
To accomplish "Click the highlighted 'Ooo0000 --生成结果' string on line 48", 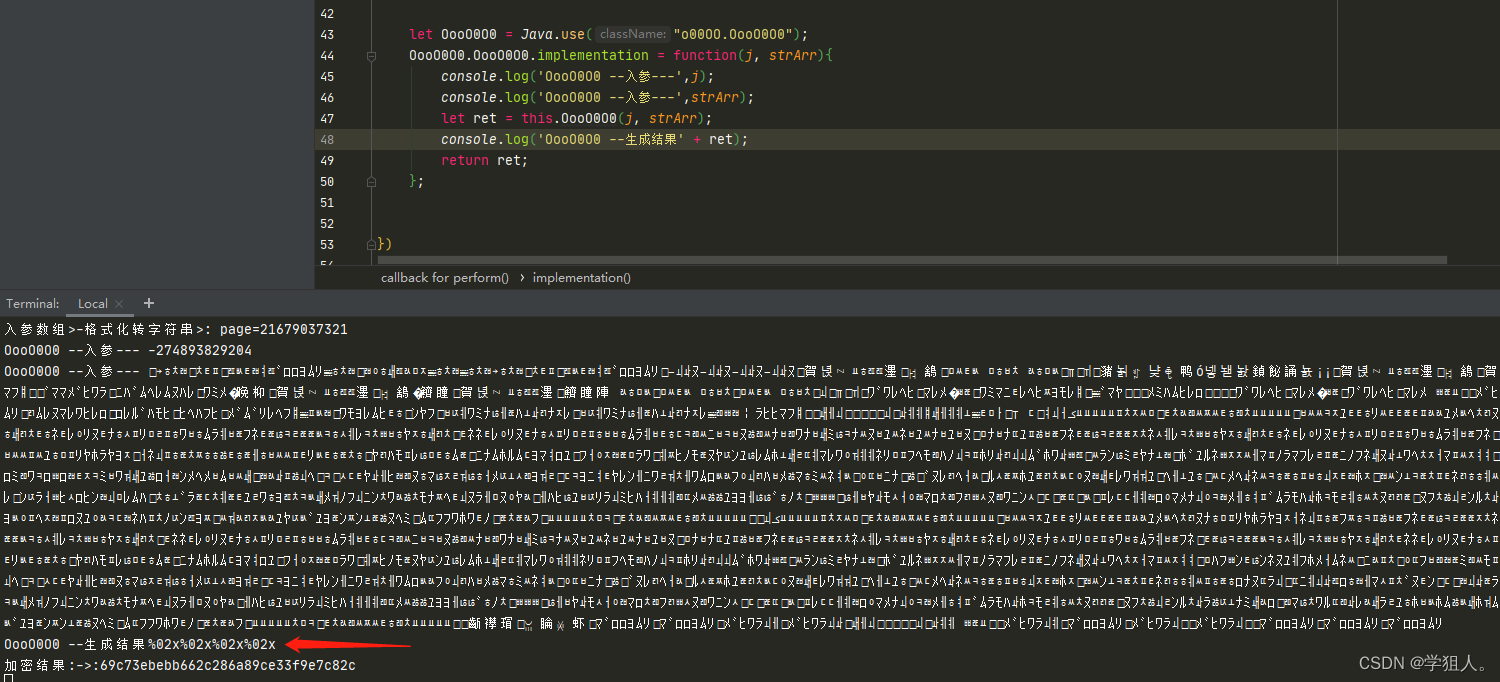I will 611,139.
